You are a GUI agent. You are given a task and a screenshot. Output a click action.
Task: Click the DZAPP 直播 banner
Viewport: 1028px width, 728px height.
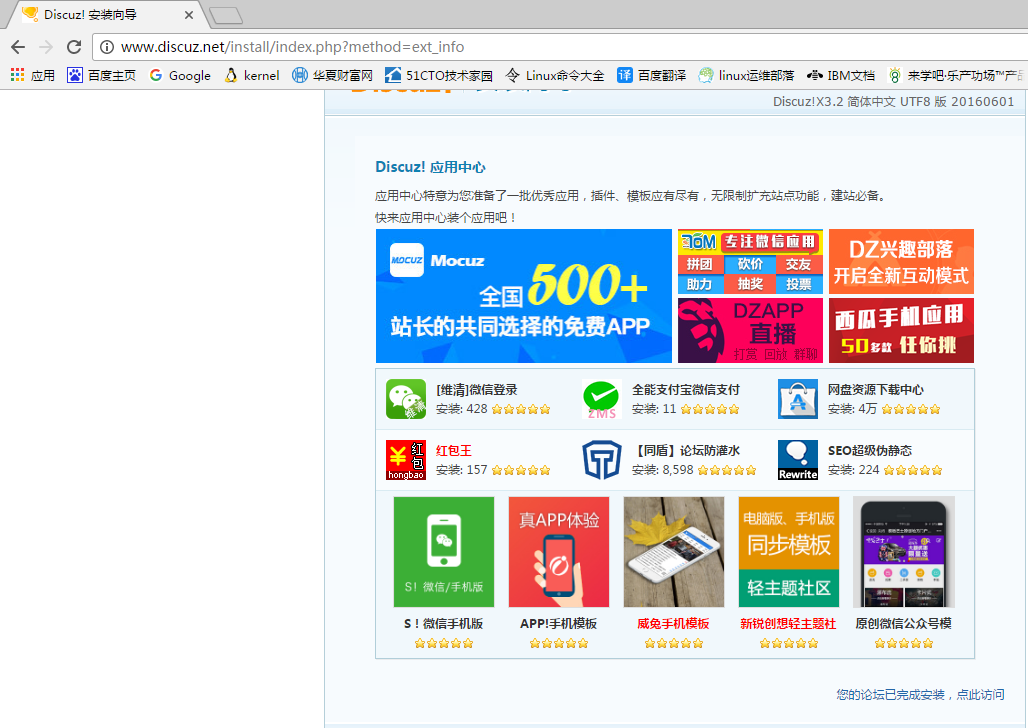pos(750,331)
